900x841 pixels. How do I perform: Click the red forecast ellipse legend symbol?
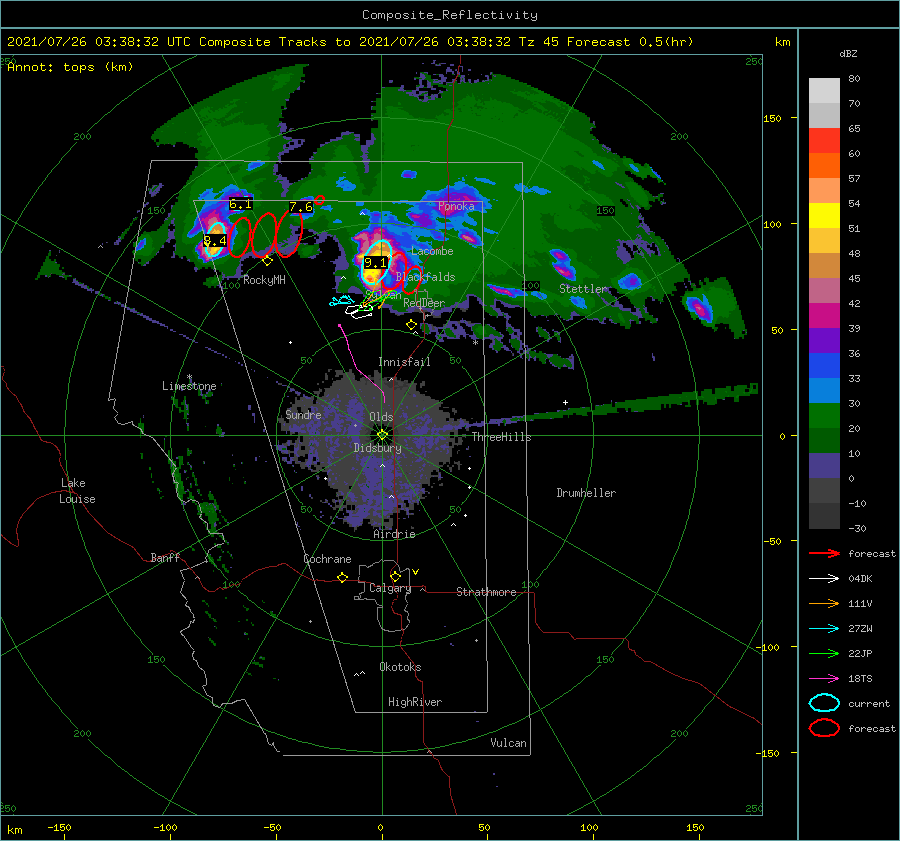coord(824,728)
